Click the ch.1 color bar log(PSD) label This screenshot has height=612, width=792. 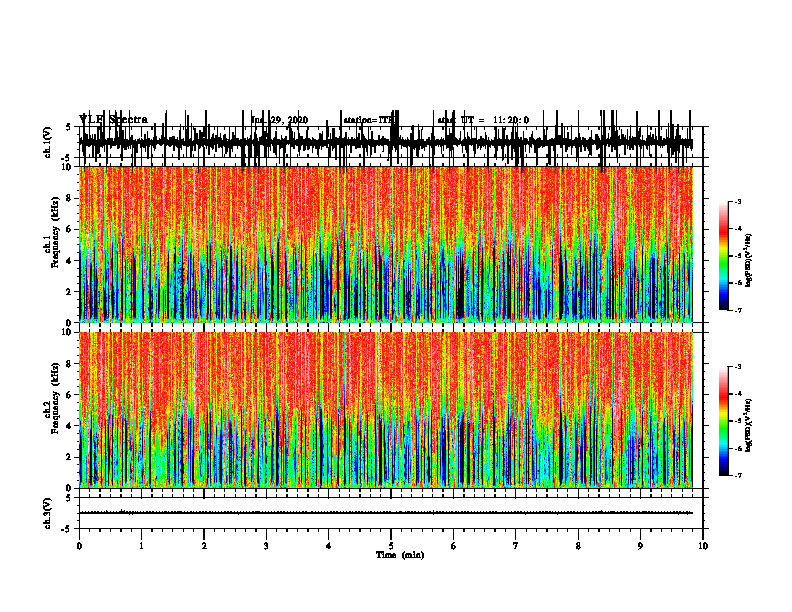(x=749, y=261)
